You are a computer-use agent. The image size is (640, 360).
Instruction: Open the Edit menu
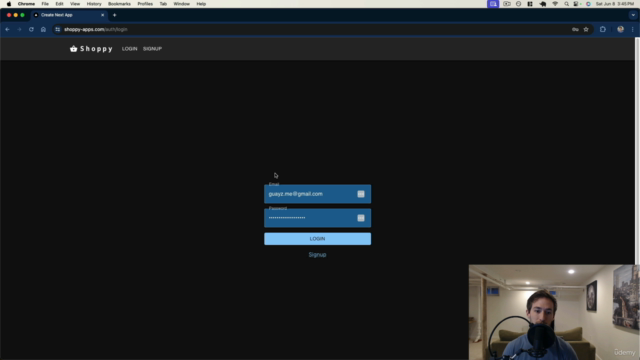click(x=59, y=4)
